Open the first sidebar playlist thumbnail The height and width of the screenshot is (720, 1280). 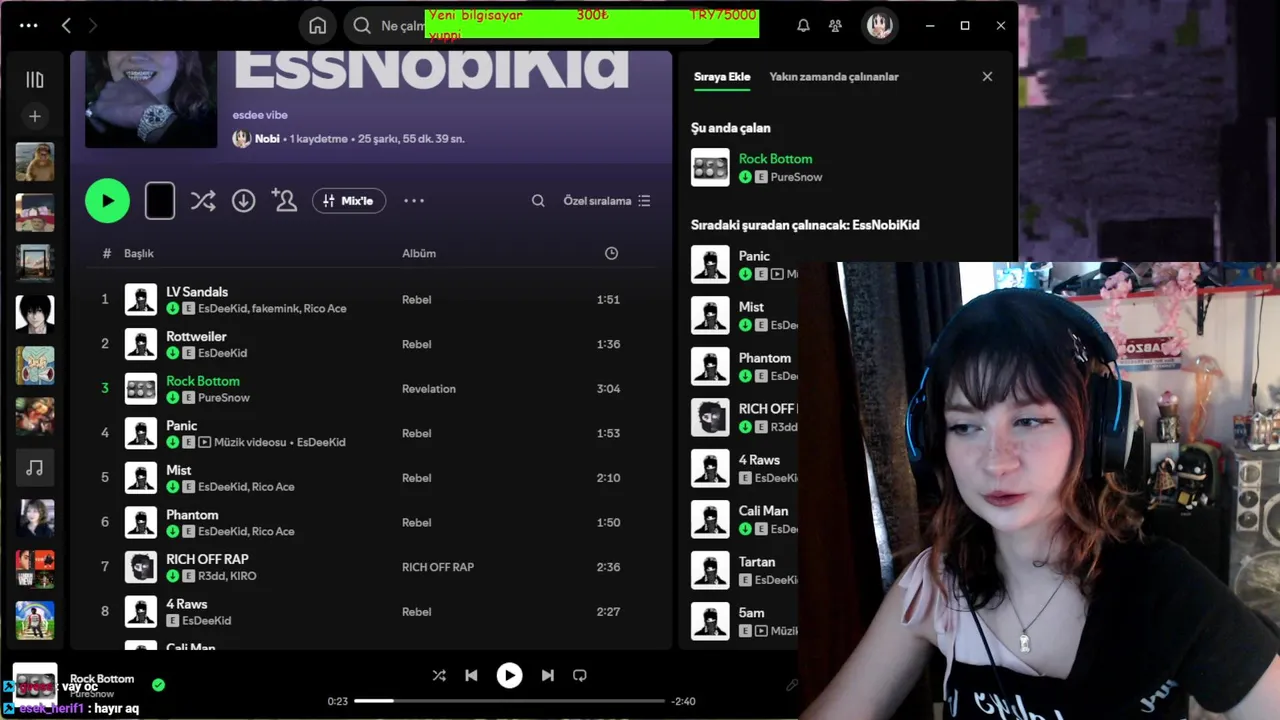tap(35, 162)
